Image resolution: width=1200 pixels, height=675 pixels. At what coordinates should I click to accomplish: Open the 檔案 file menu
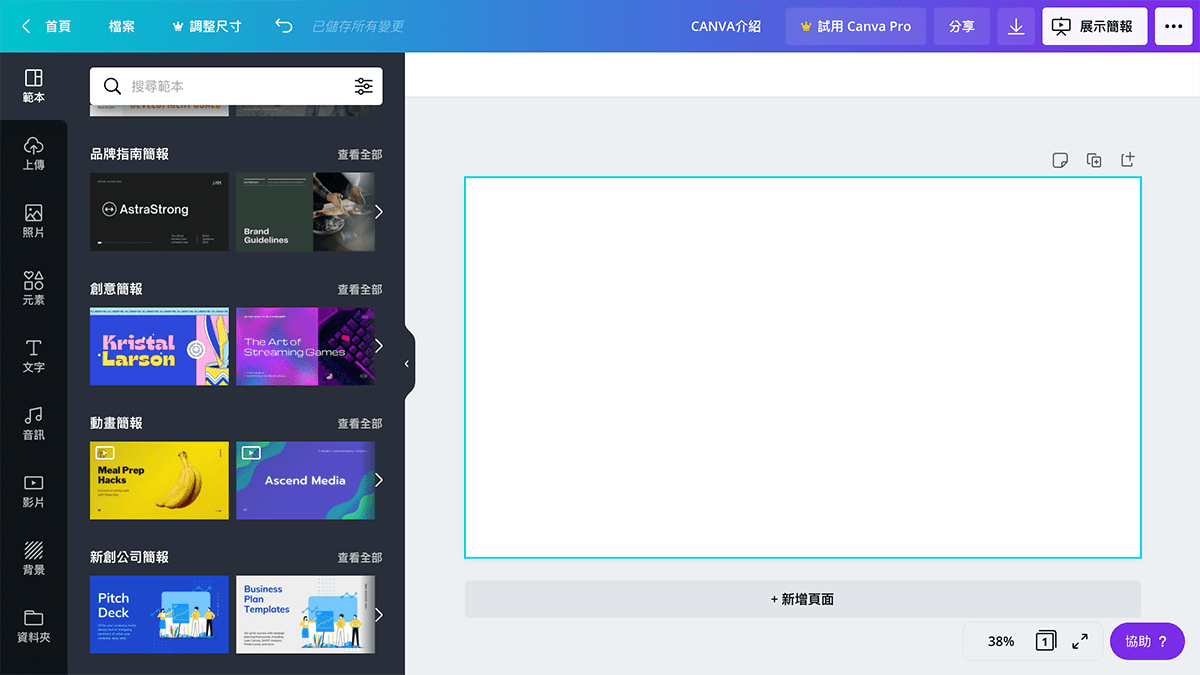[122, 26]
